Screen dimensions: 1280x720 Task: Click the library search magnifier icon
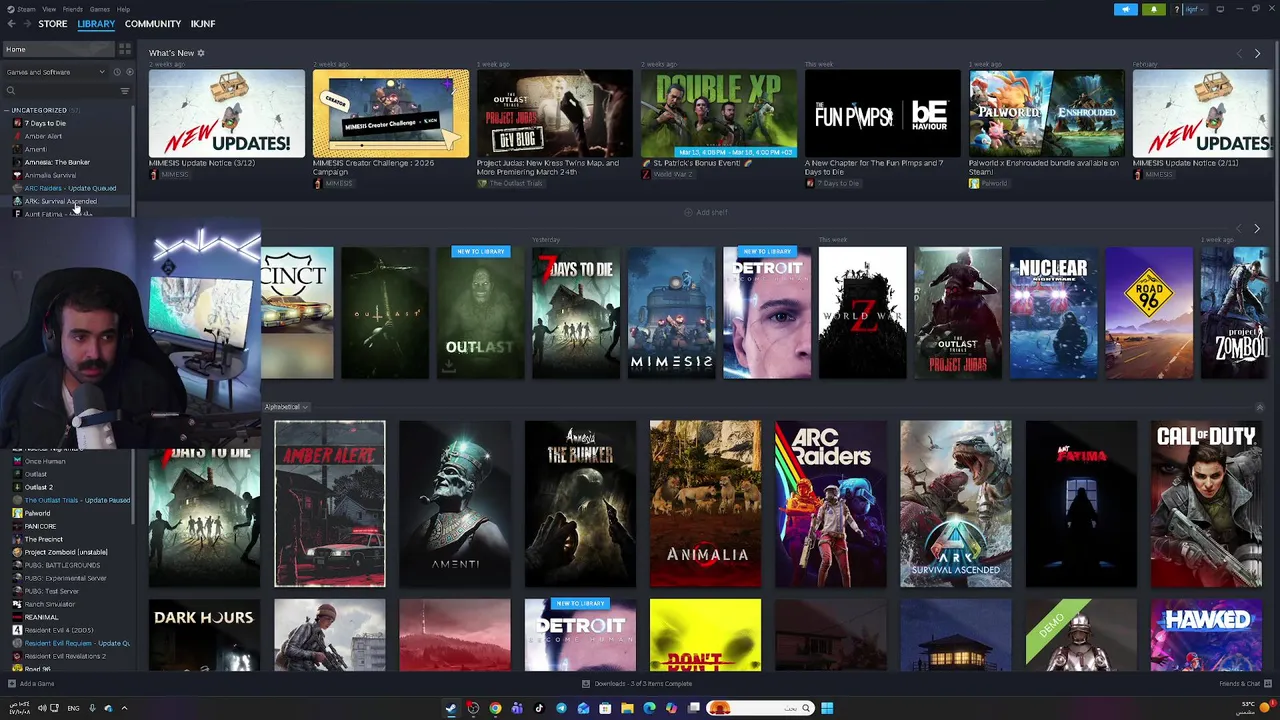coord(11,91)
